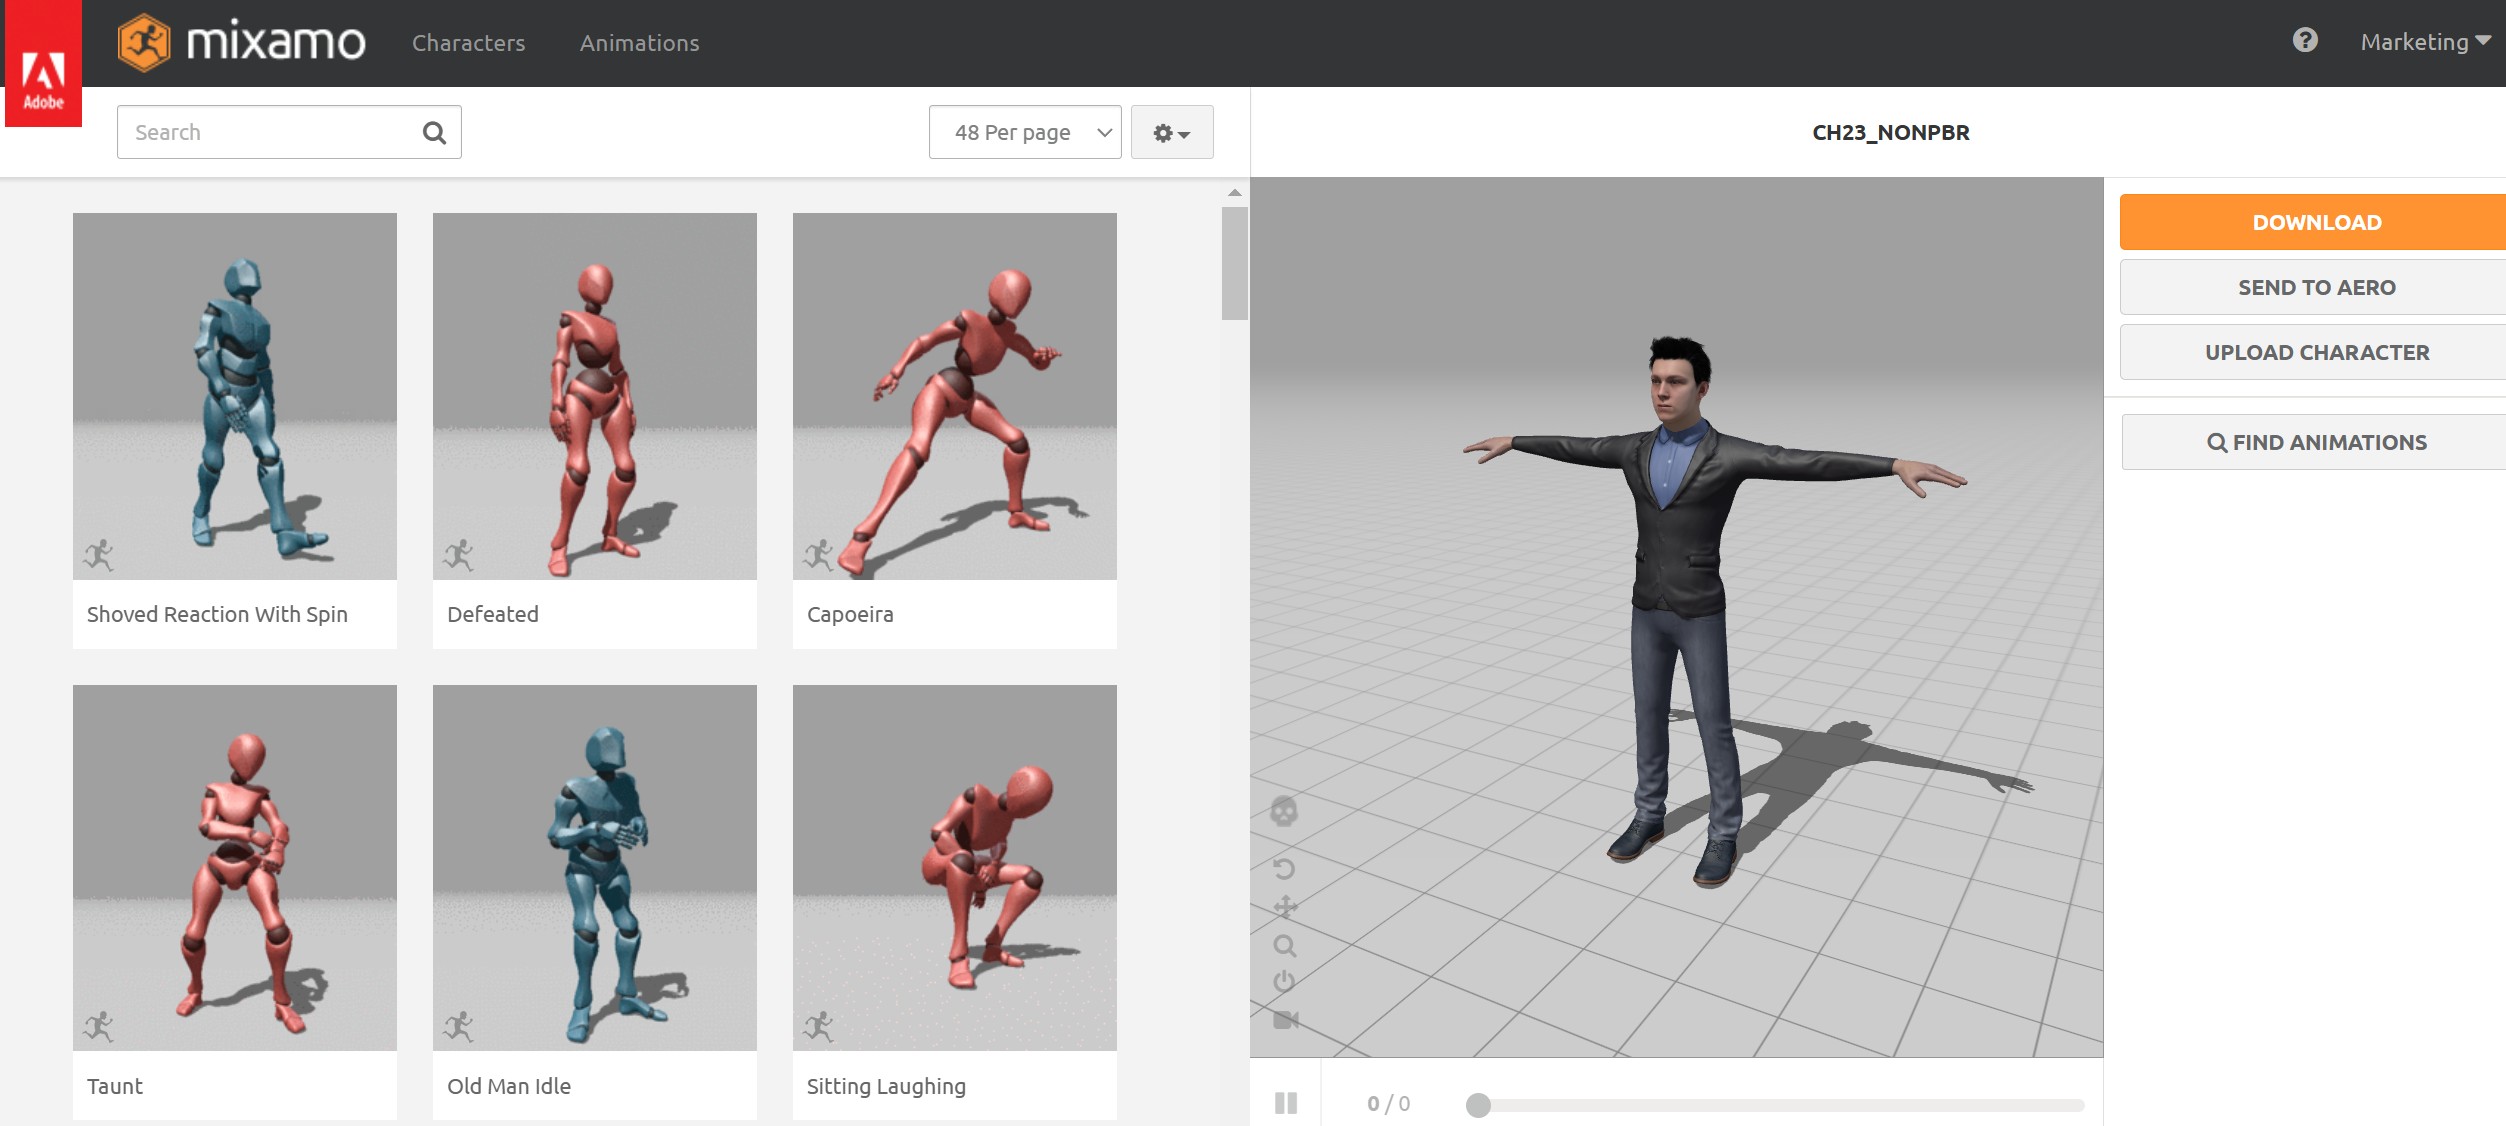Select the Capoeira animation thumbnail
2506x1126 pixels.
[955, 396]
